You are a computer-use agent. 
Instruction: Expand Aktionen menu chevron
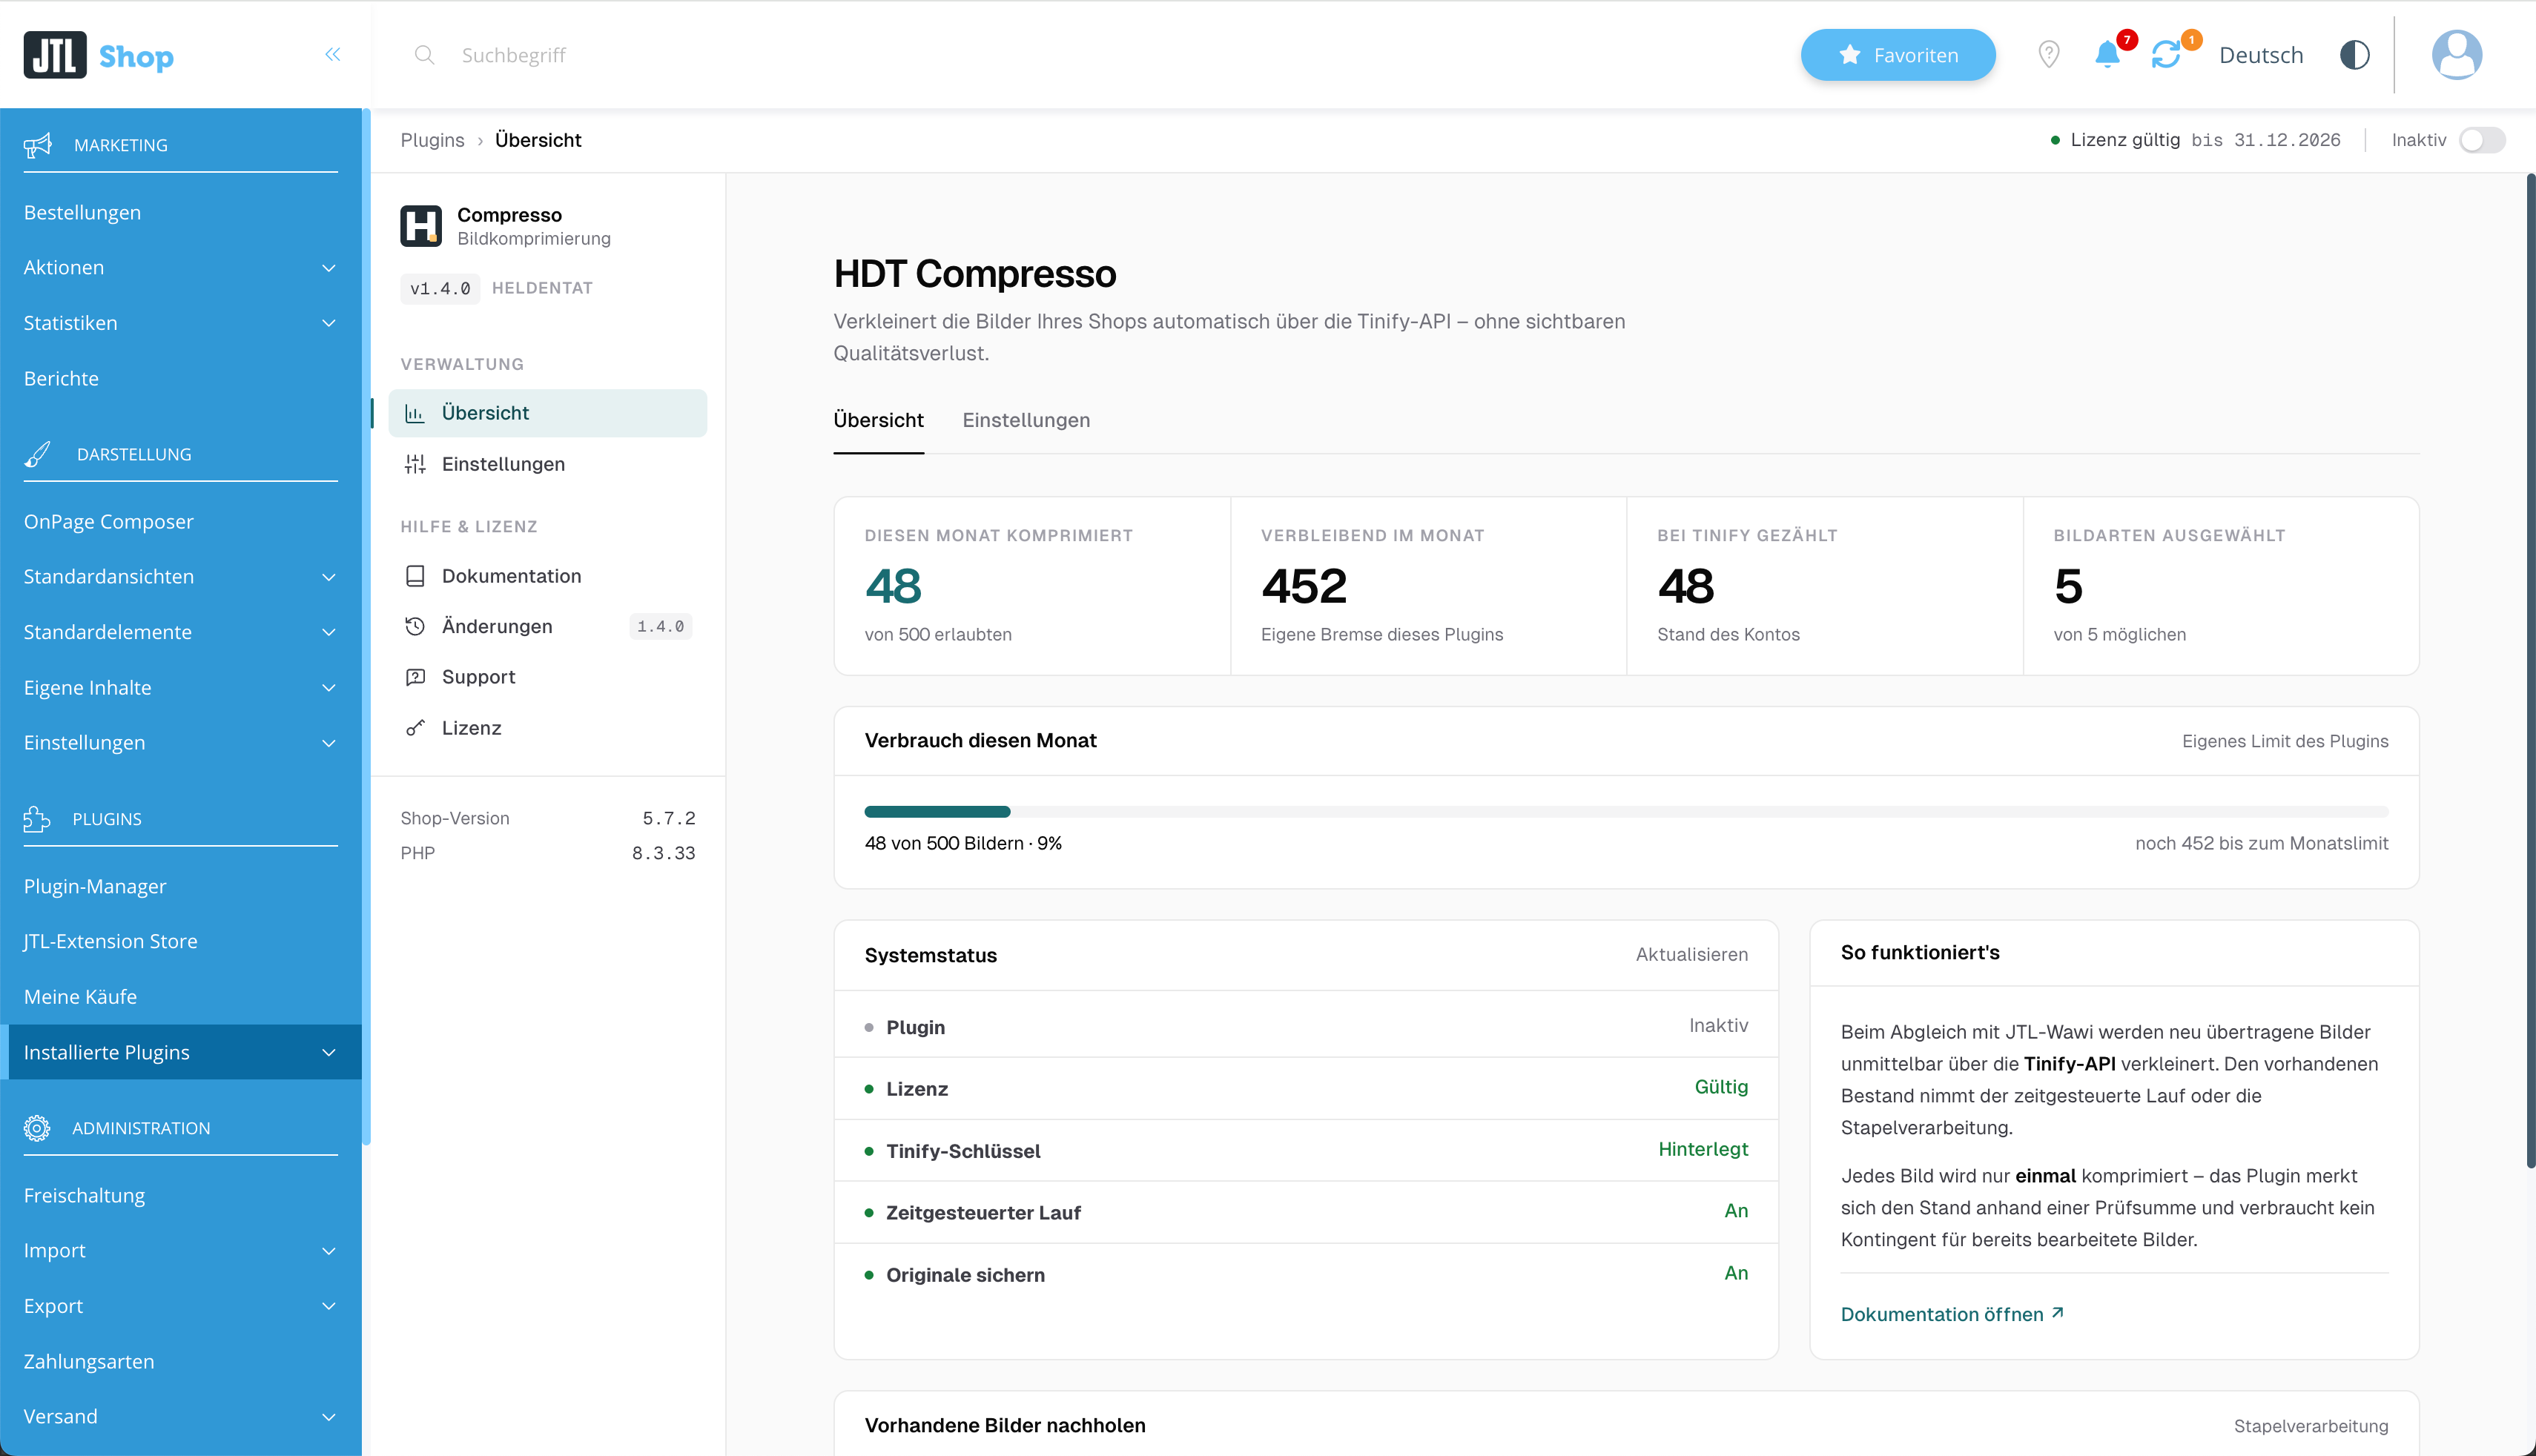pyautogui.click(x=329, y=268)
